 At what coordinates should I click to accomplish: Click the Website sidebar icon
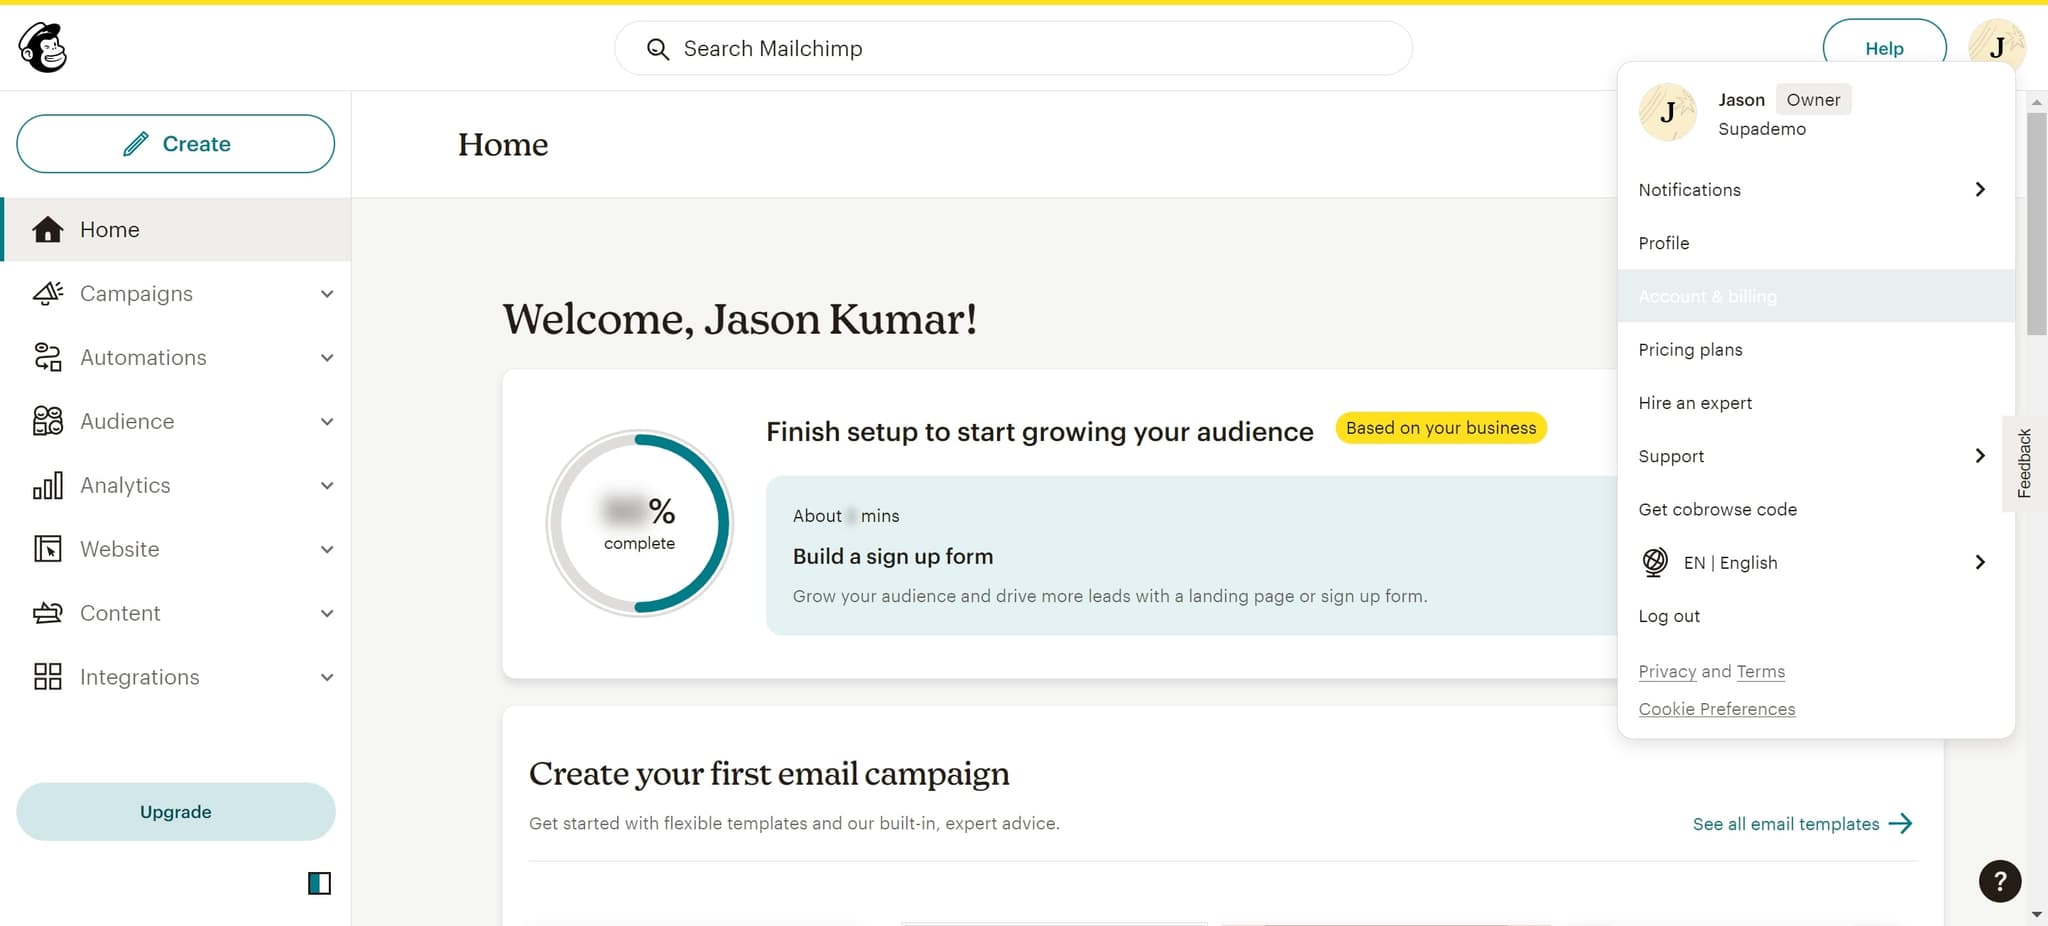(x=47, y=549)
